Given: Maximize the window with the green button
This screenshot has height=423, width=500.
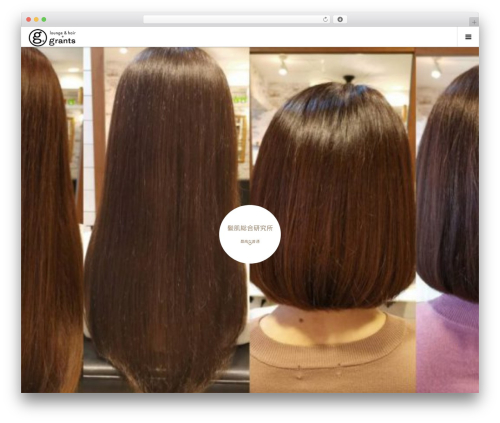Looking at the screenshot, I should pos(44,20).
